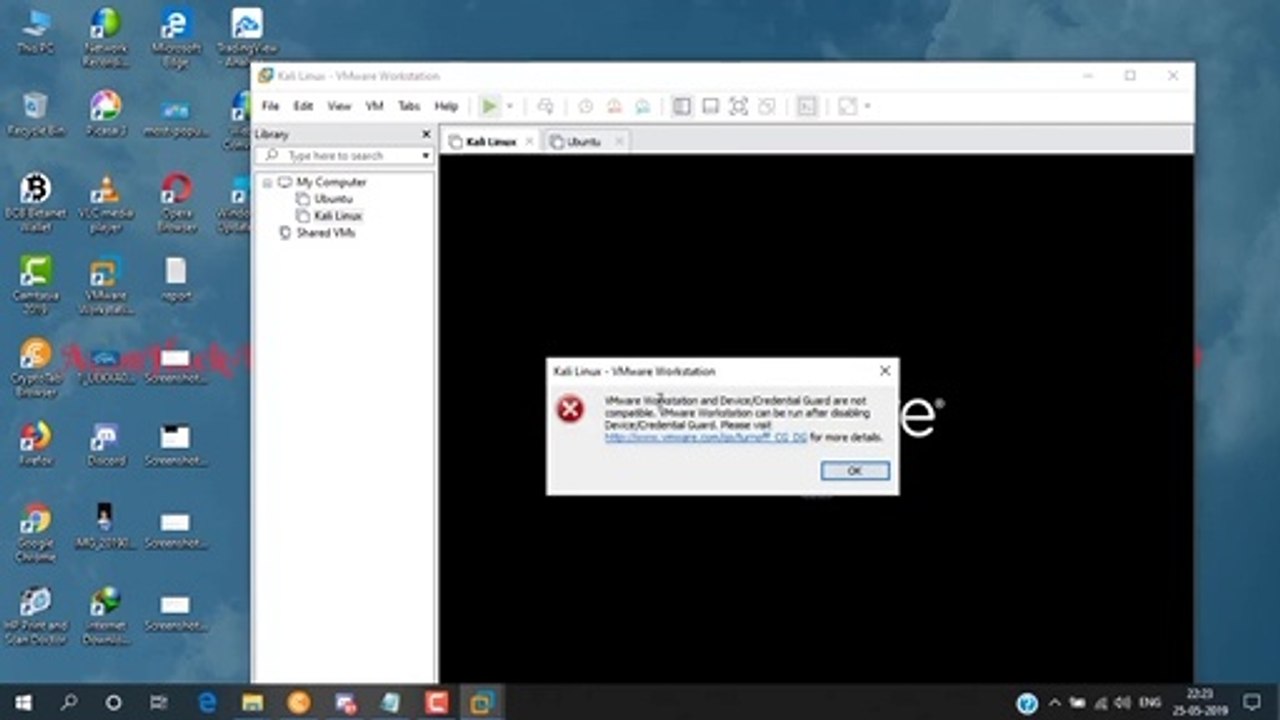Toggle the thumbnail bar toolbar icon
This screenshot has height=720, width=1280.
coord(710,106)
